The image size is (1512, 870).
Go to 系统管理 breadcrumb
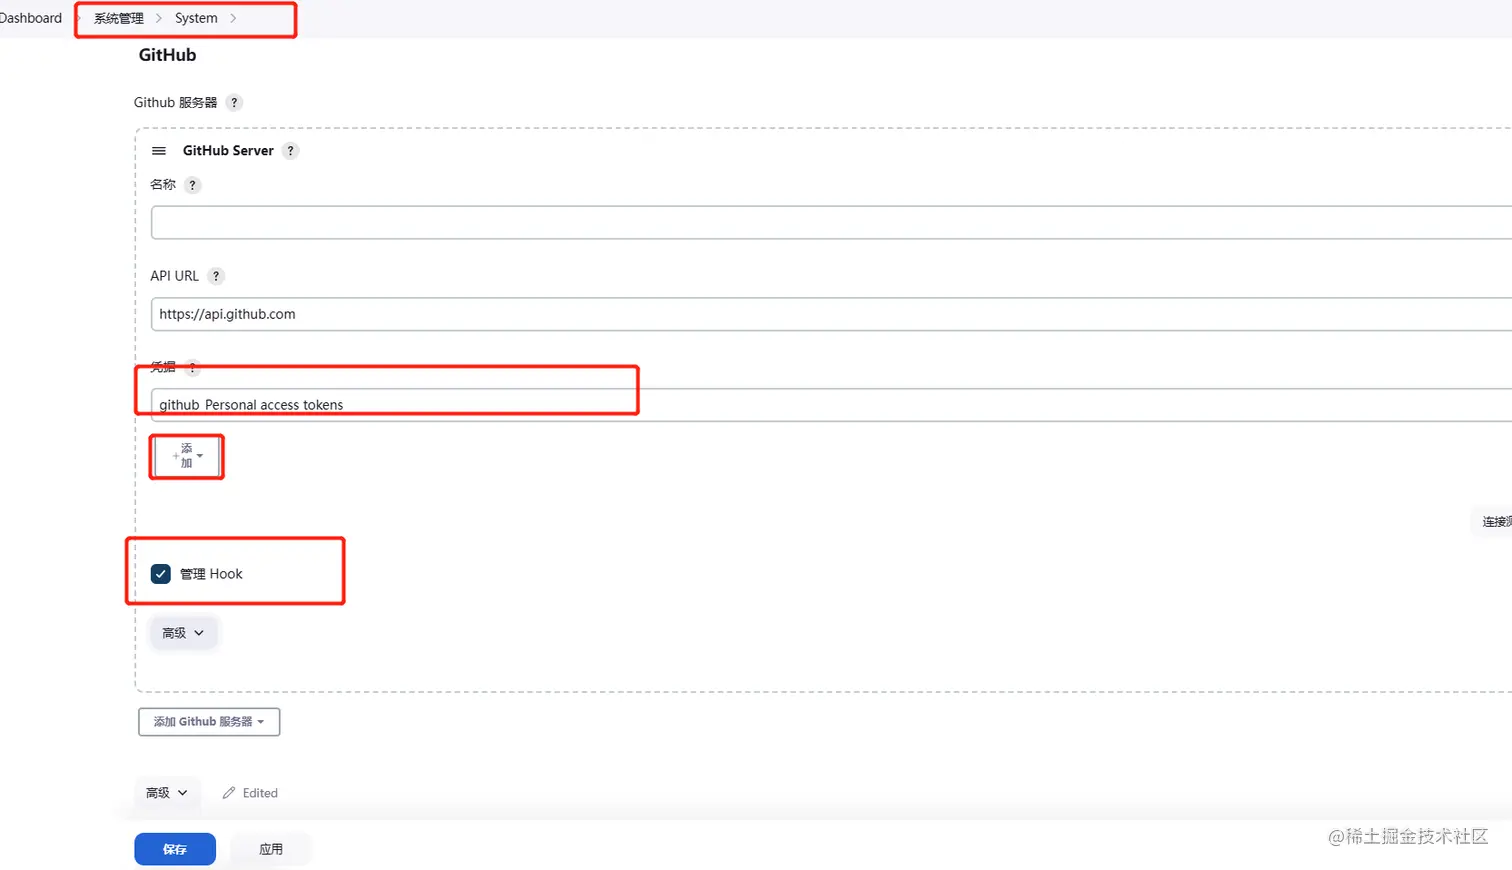pos(119,18)
